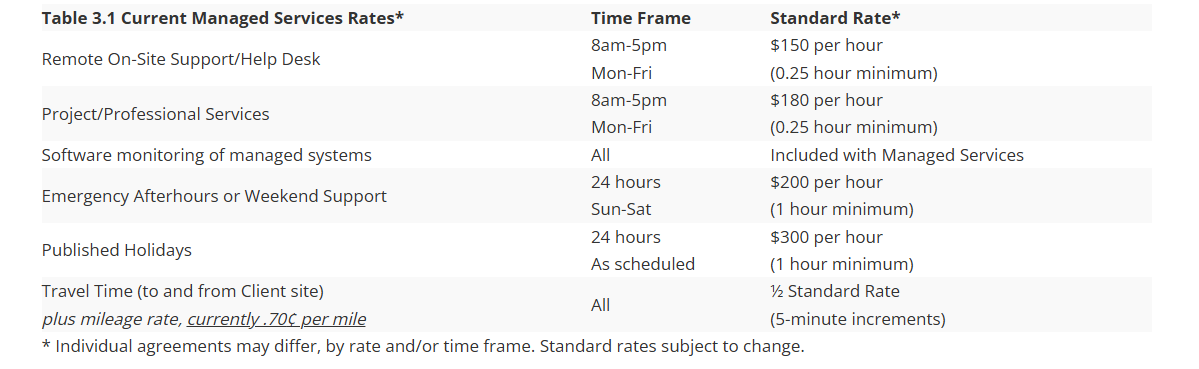This screenshot has height=369, width=1199.
Task: Click the As scheduled time frame text
Action: click(643, 264)
